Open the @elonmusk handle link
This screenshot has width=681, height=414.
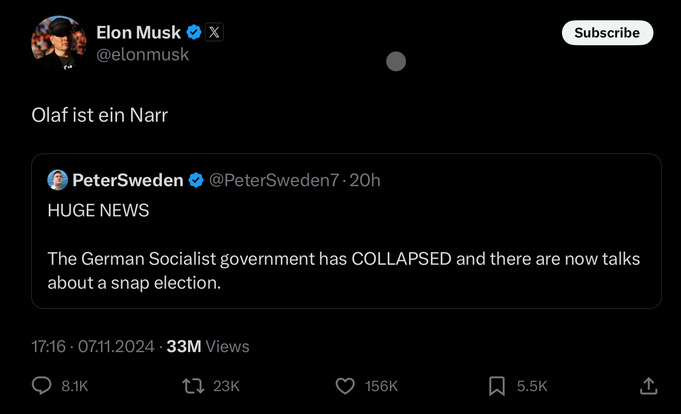(142, 55)
